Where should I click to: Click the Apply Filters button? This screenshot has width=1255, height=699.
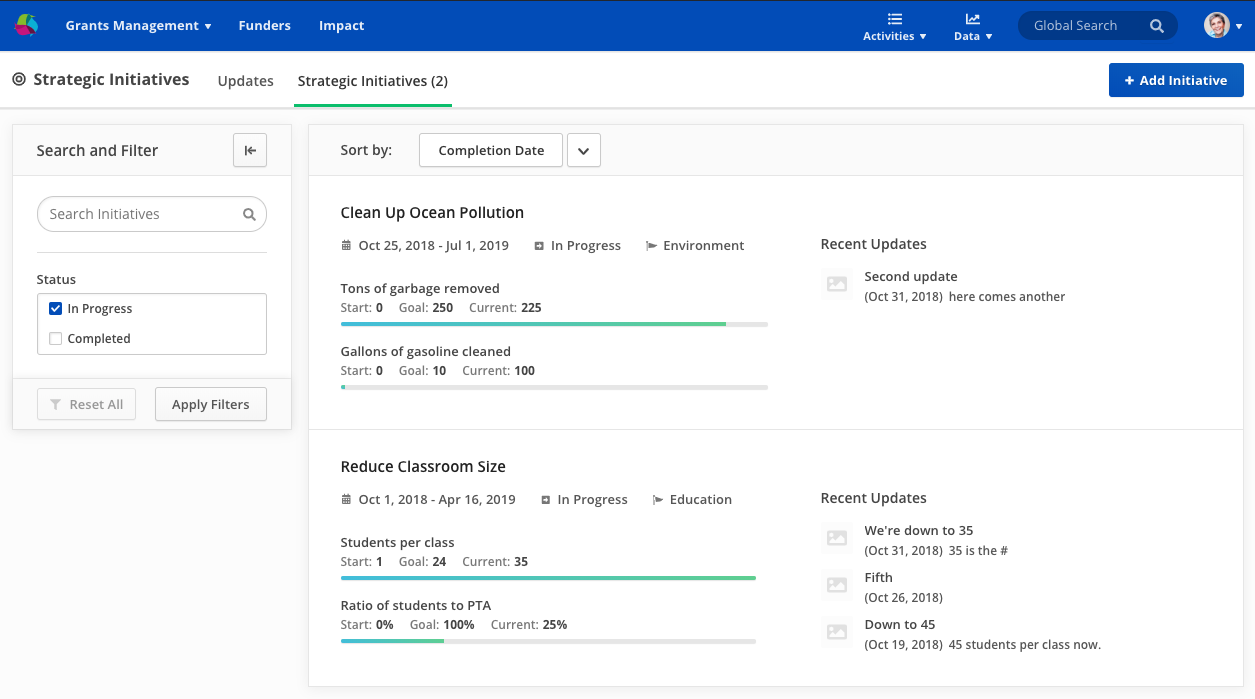[211, 404]
